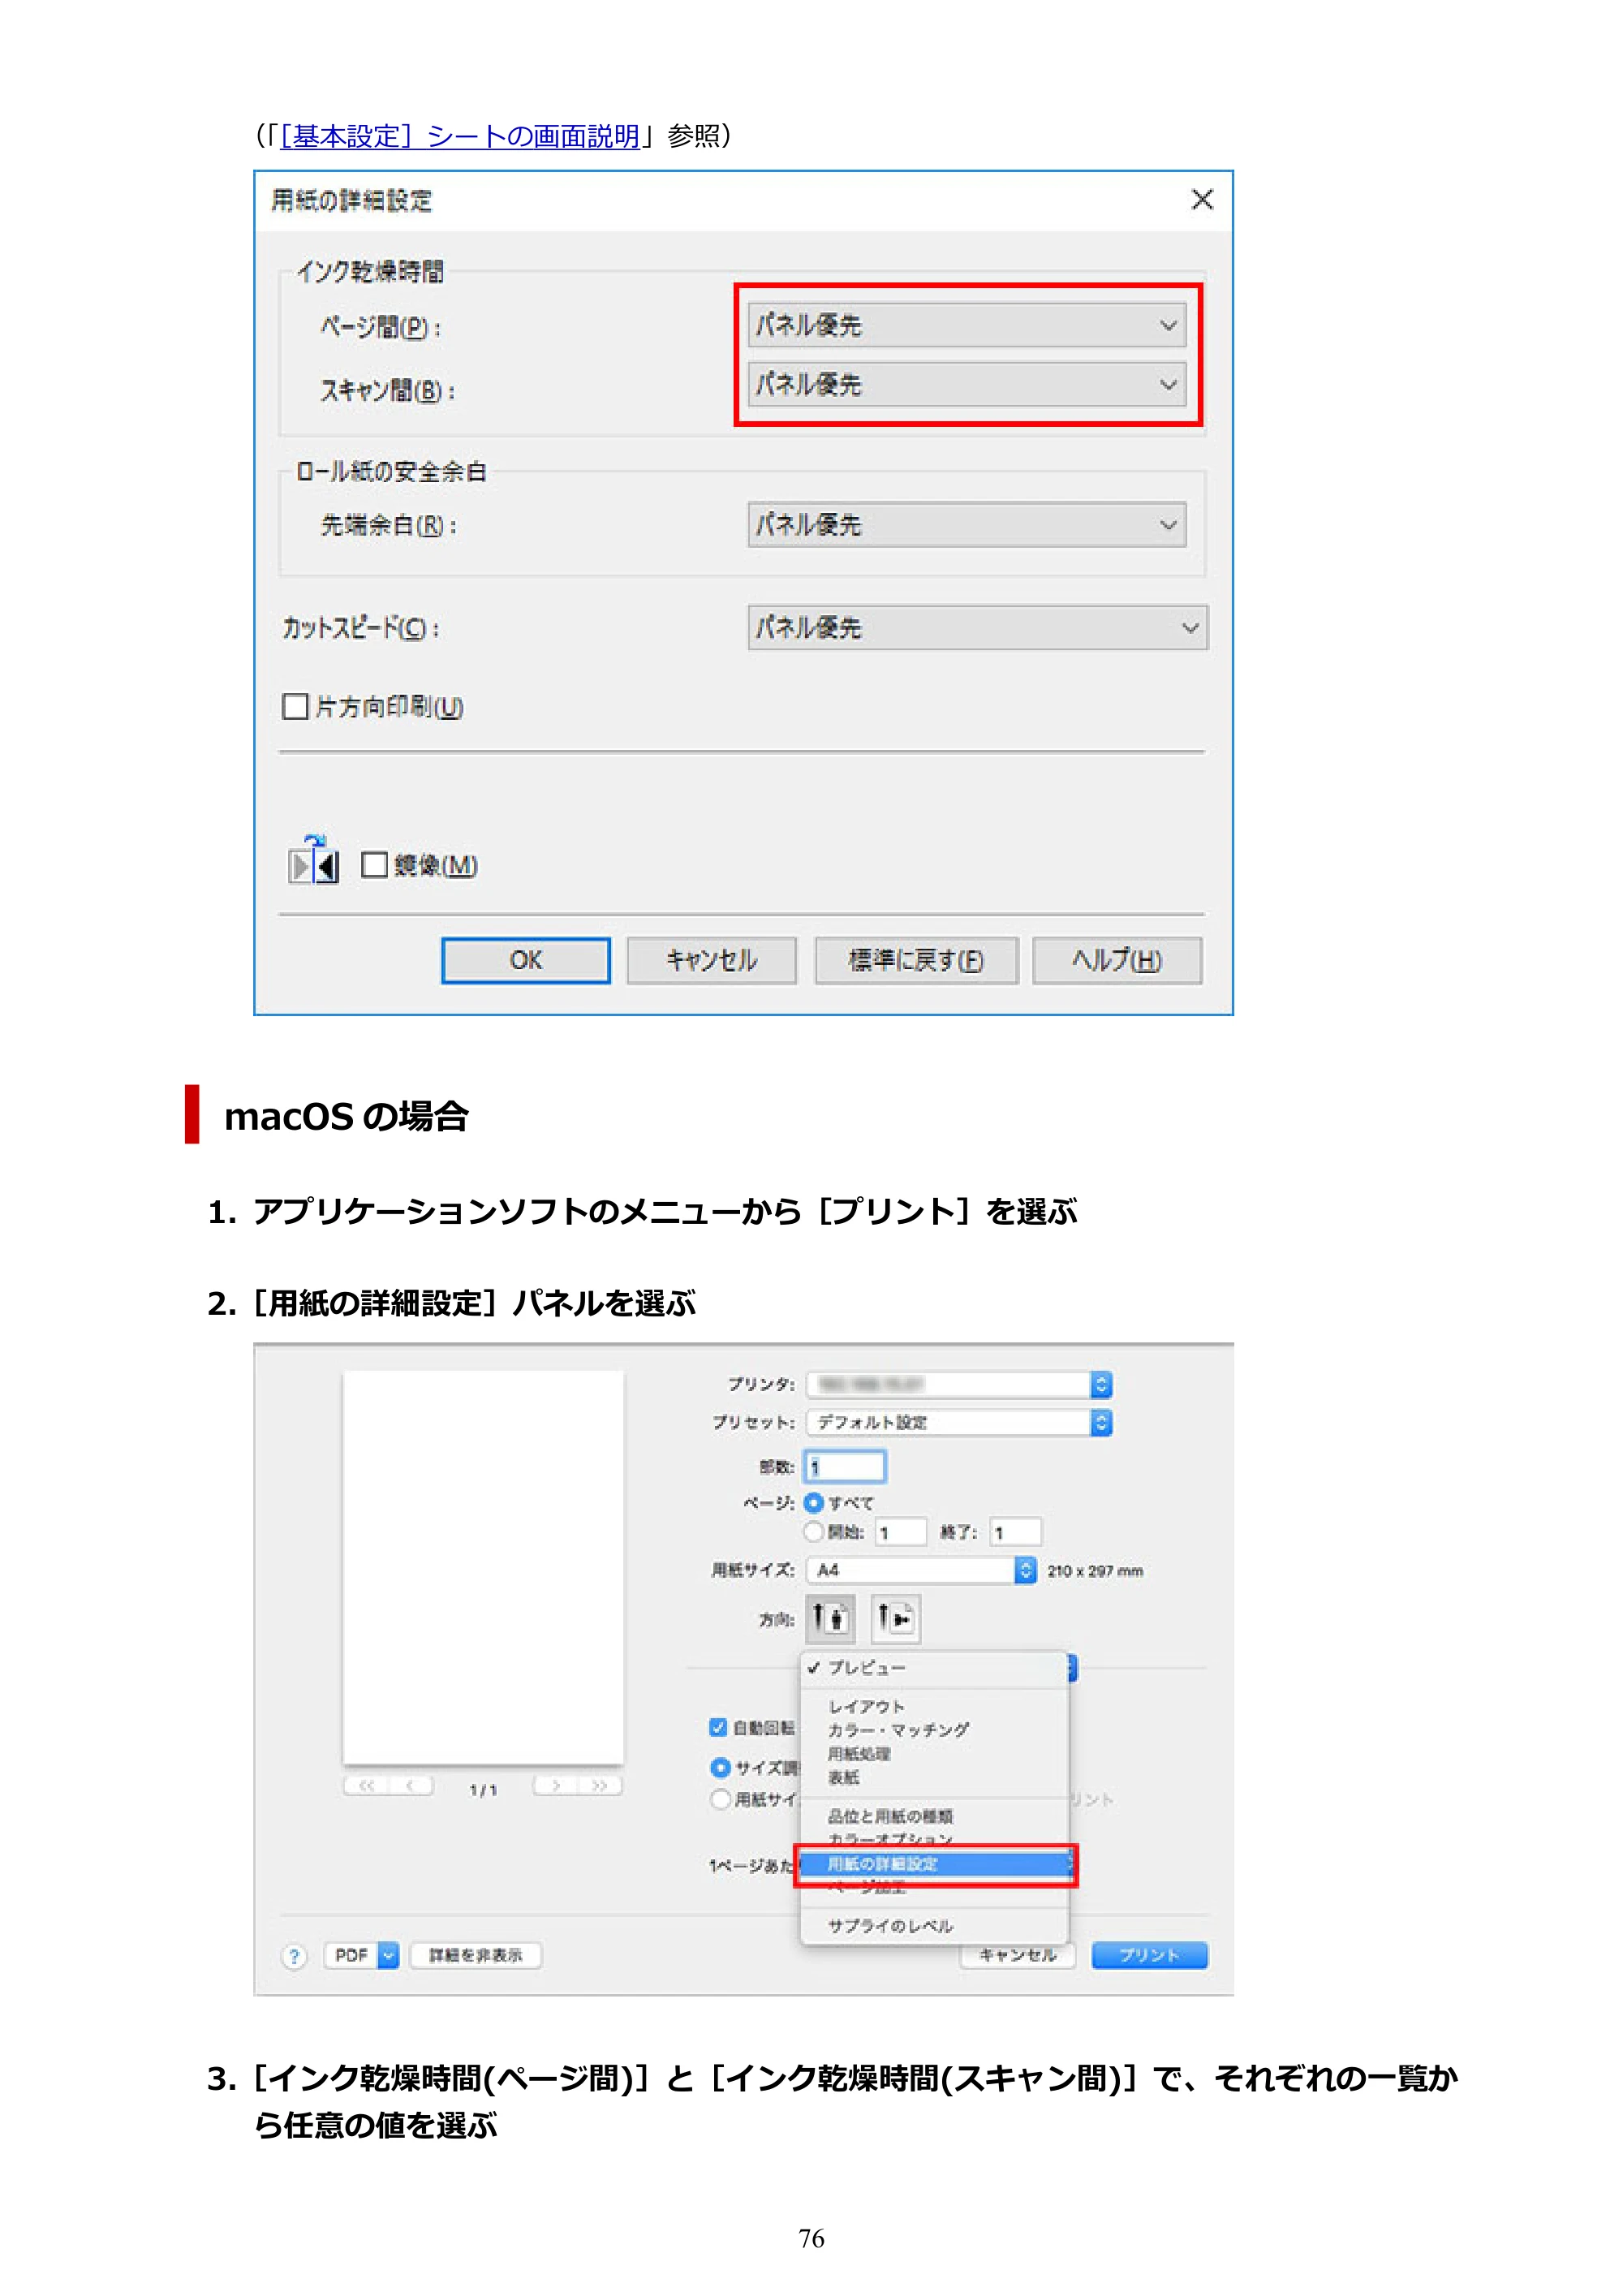Open プリンタ selection dropdown
The height and width of the screenshot is (2296, 1623).
tap(959, 1384)
